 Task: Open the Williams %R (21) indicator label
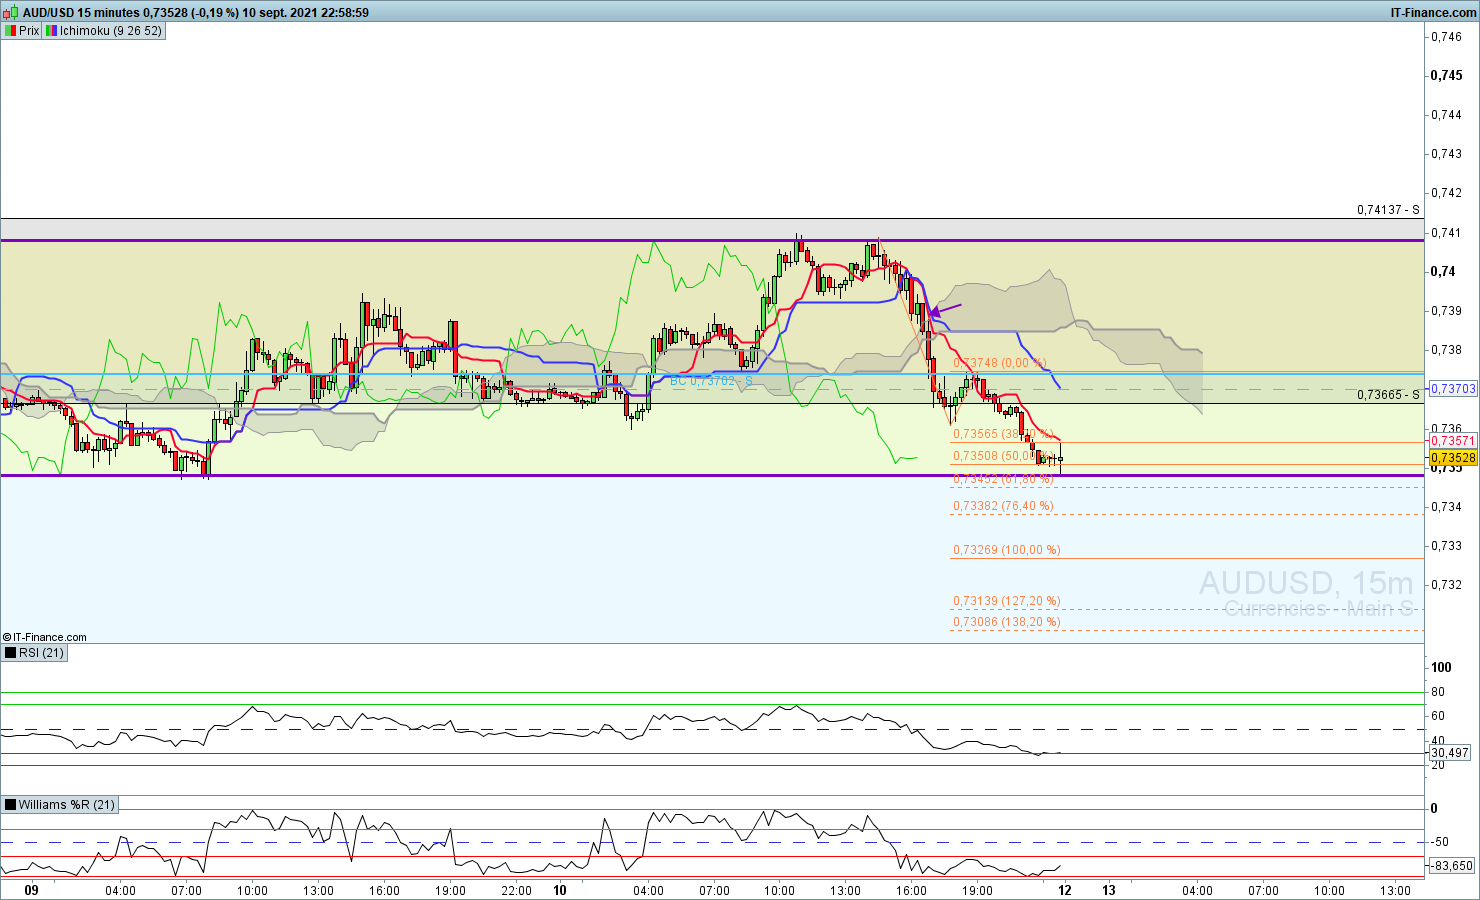59,804
